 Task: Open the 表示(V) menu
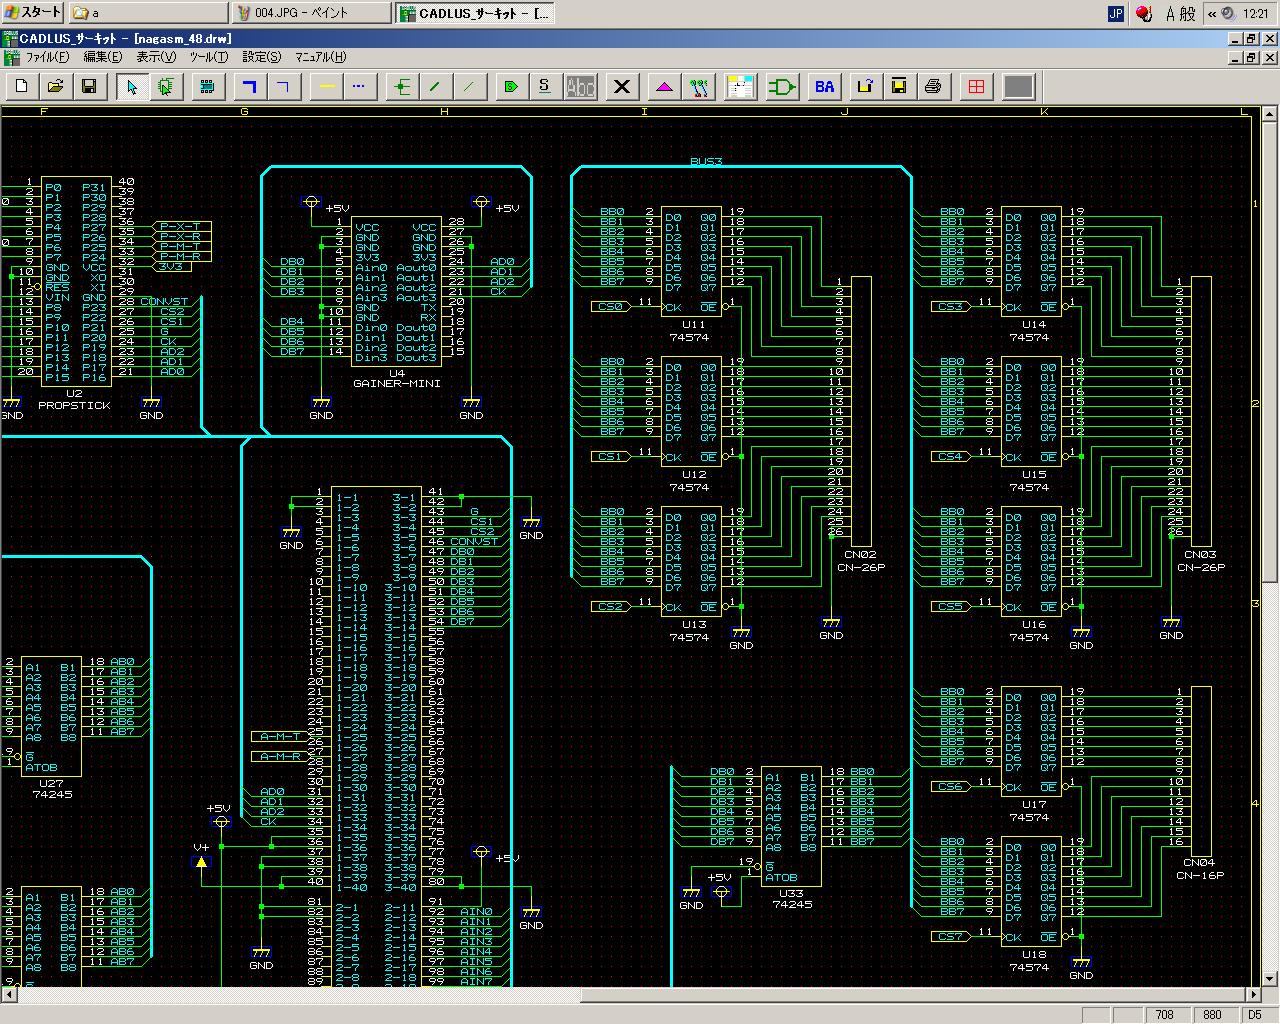pos(156,57)
